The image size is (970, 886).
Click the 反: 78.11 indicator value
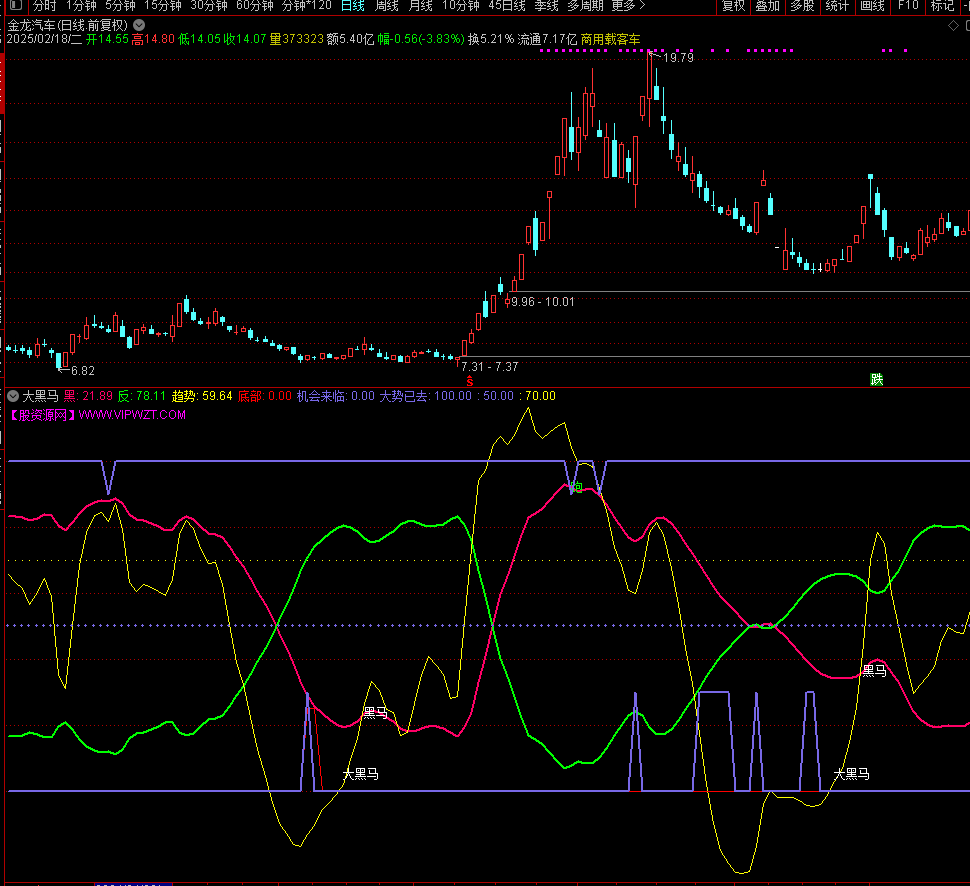[x=142, y=396]
